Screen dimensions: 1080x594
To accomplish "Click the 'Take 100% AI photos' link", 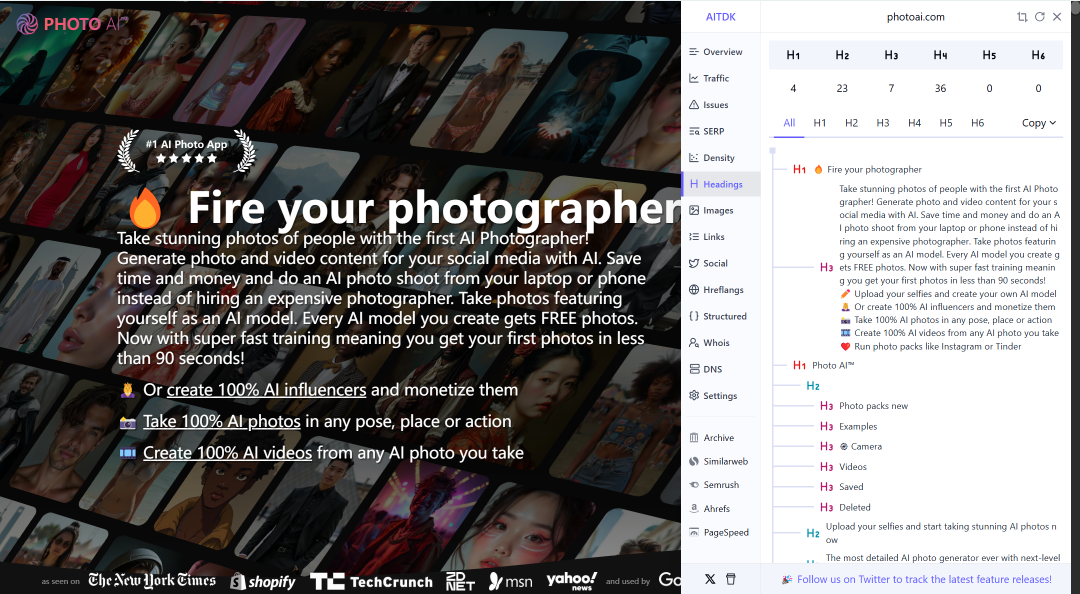I will click(x=222, y=421).
